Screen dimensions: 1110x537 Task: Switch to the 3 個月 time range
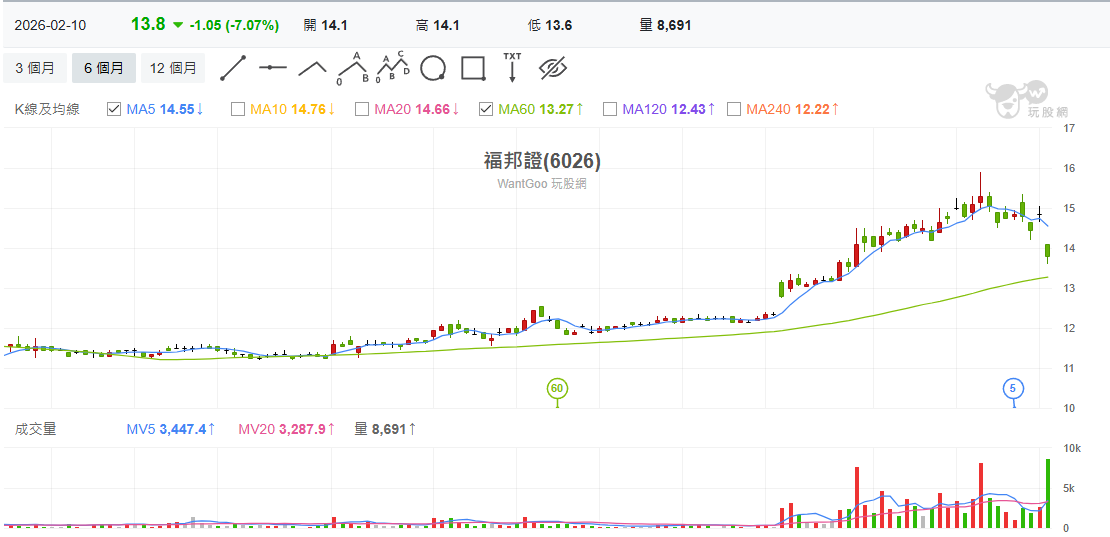(35, 68)
